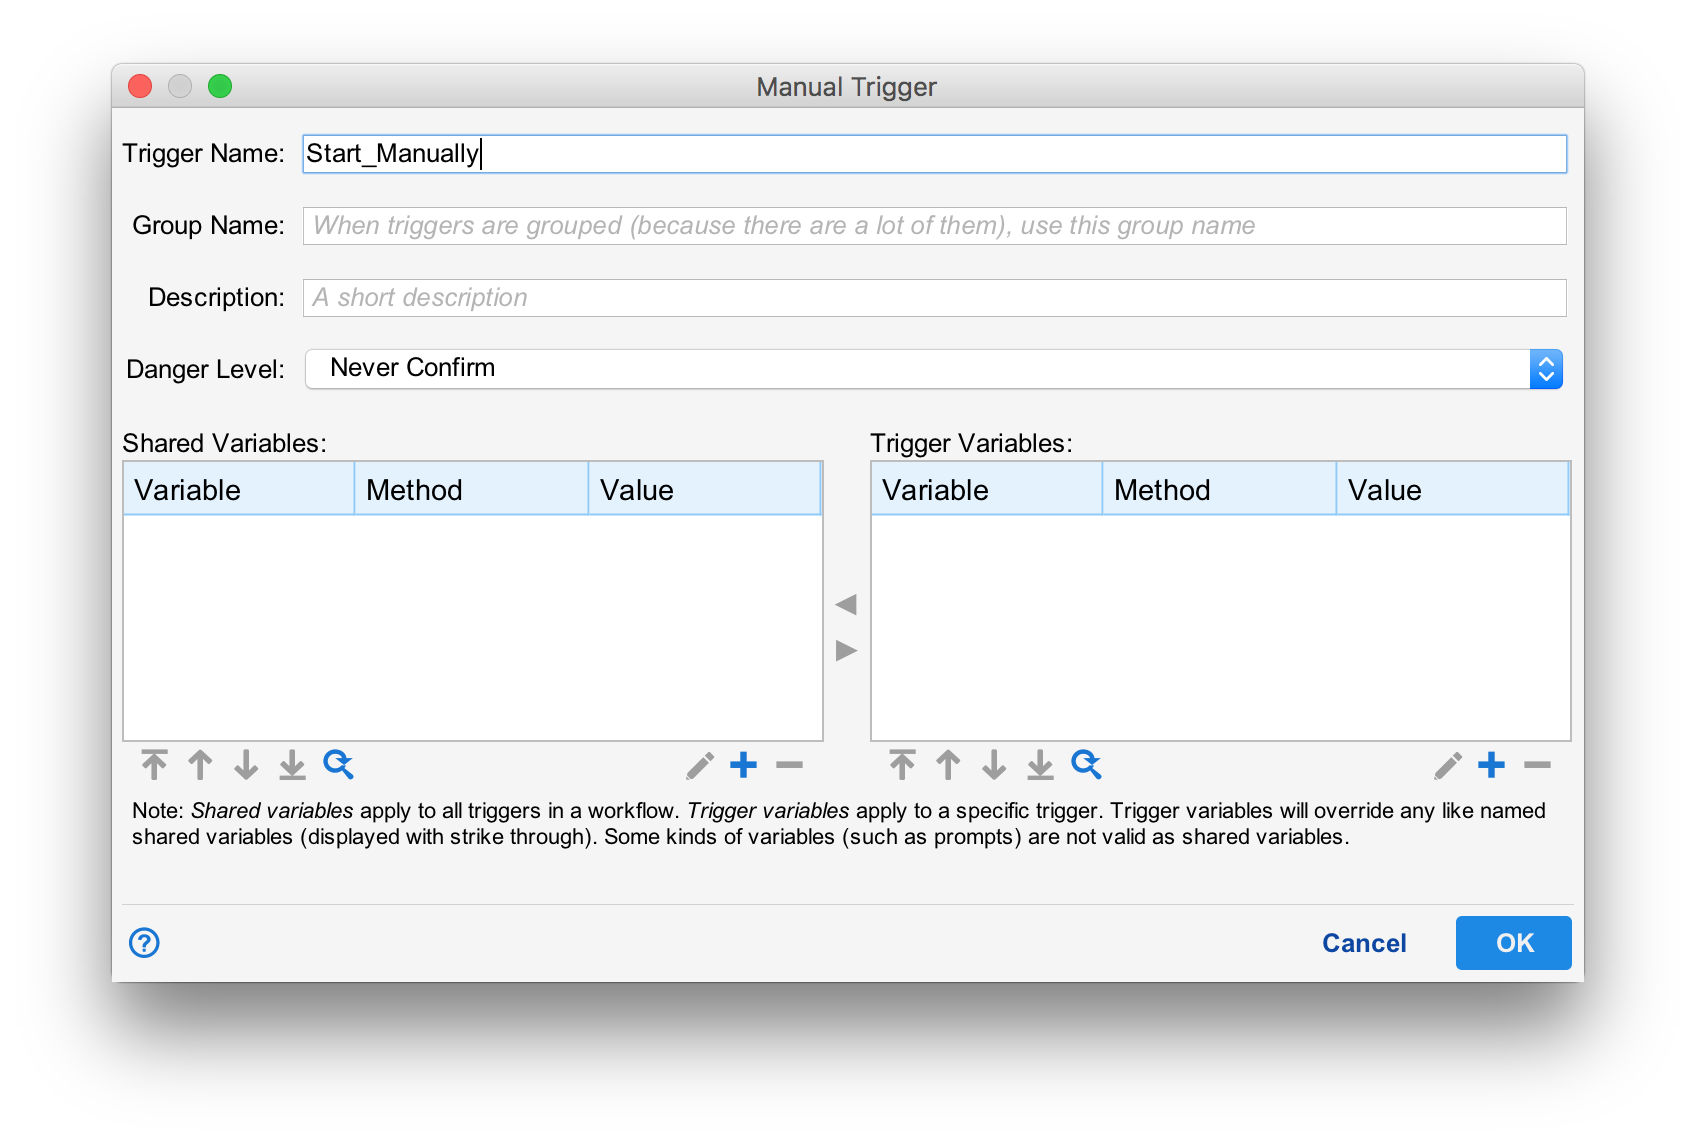The width and height of the screenshot is (1696, 1142).
Task: Search trigger variables with magnifier icon
Action: click(x=1086, y=765)
